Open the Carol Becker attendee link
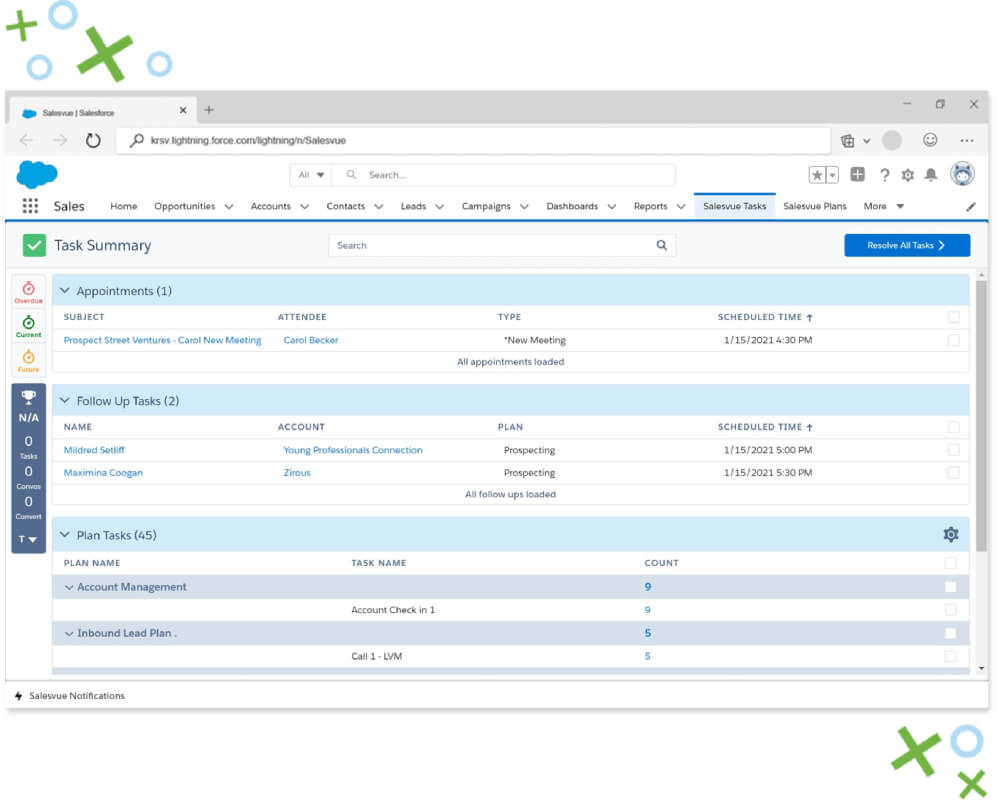Viewport: 997px width, 800px height. pos(310,340)
